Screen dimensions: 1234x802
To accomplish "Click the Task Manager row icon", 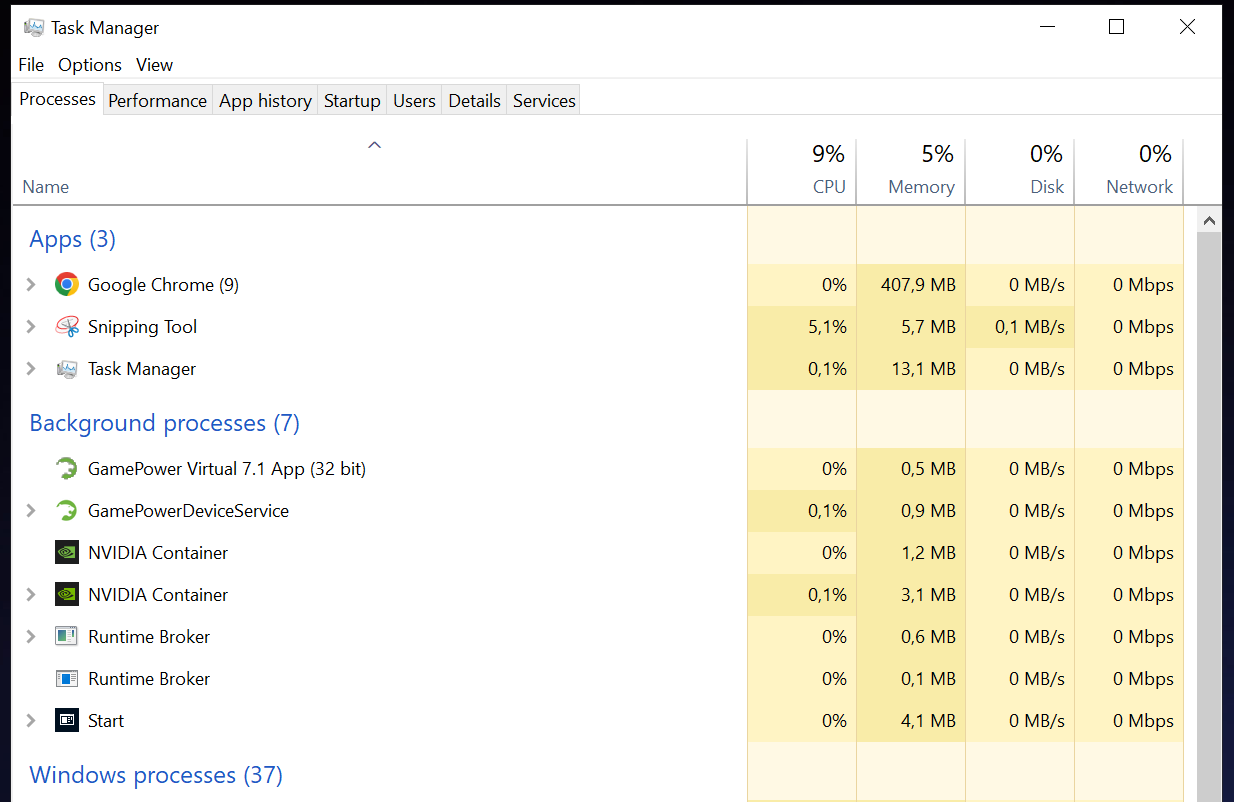I will point(67,369).
